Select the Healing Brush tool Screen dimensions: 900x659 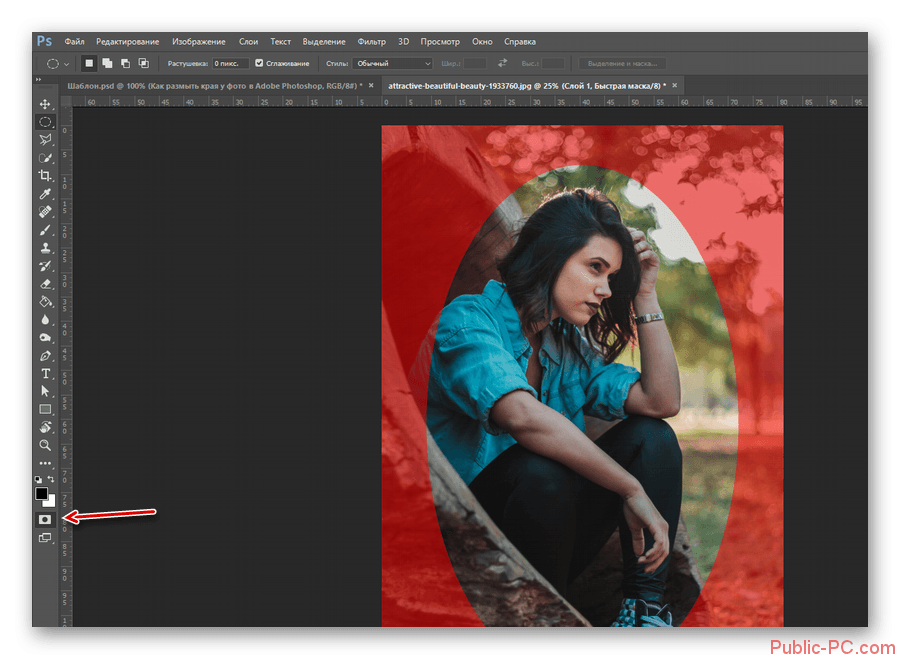[45, 211]
